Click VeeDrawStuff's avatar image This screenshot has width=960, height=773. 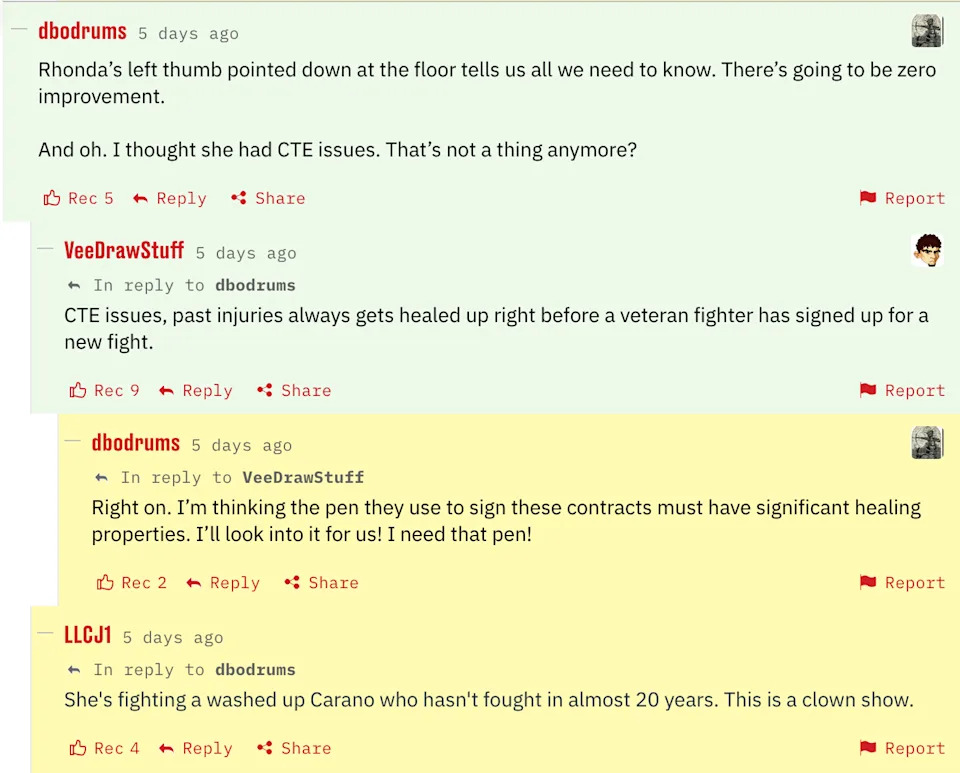[928, 250]
